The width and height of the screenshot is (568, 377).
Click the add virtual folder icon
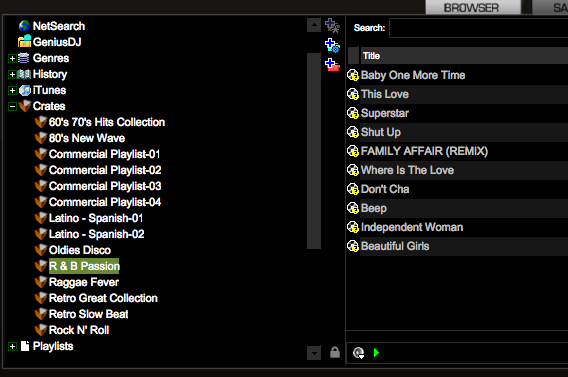[x=332, y=64]
